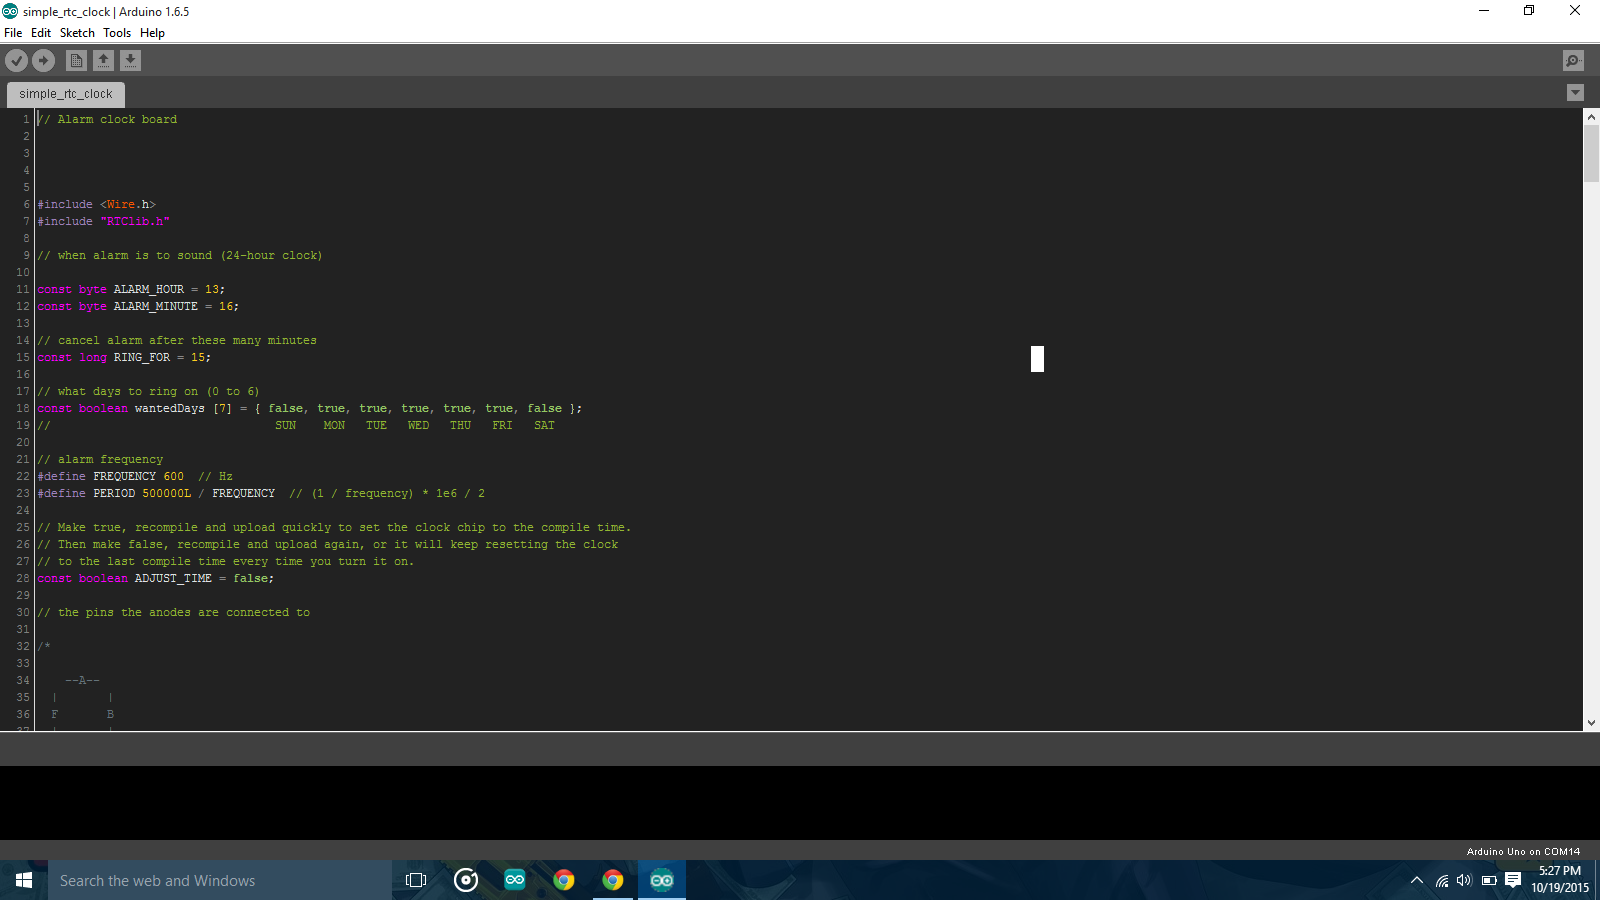Open the Sketch menu
Image resolution: width=1600 pixels, height=900 pixels.
[77, 33]
